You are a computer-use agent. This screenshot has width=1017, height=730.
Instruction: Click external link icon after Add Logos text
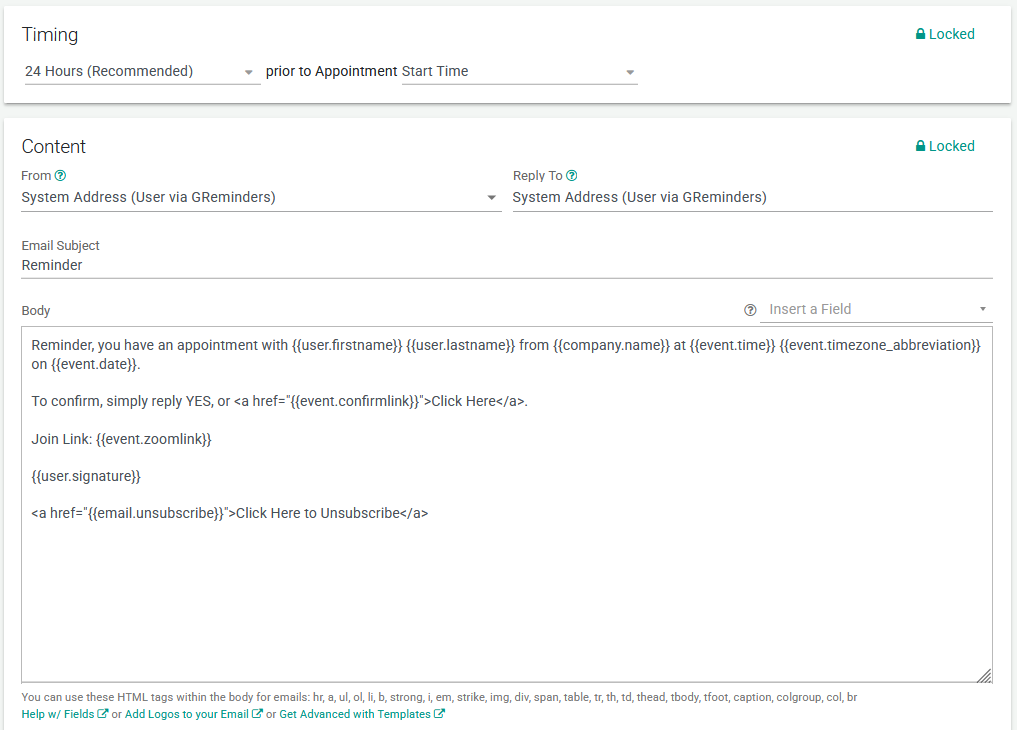pyautogui.click(x=258, y=714)
